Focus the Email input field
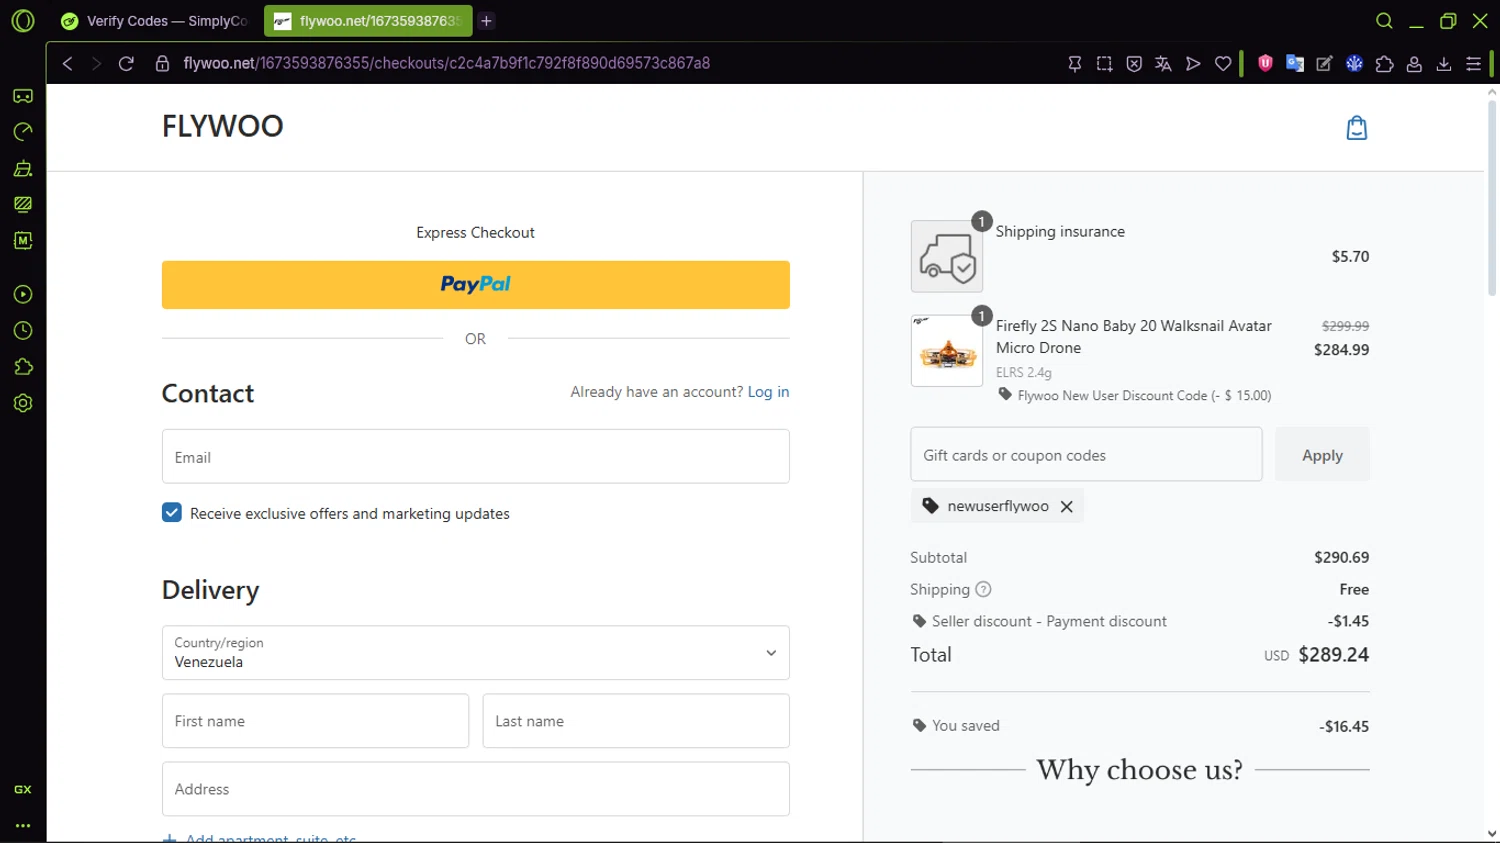 point(476,457)
